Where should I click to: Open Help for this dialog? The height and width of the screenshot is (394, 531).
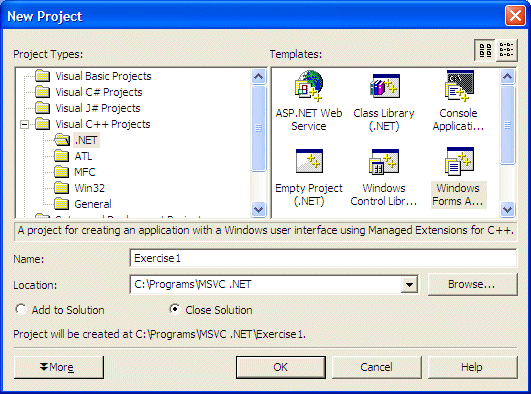click(472, 367)
